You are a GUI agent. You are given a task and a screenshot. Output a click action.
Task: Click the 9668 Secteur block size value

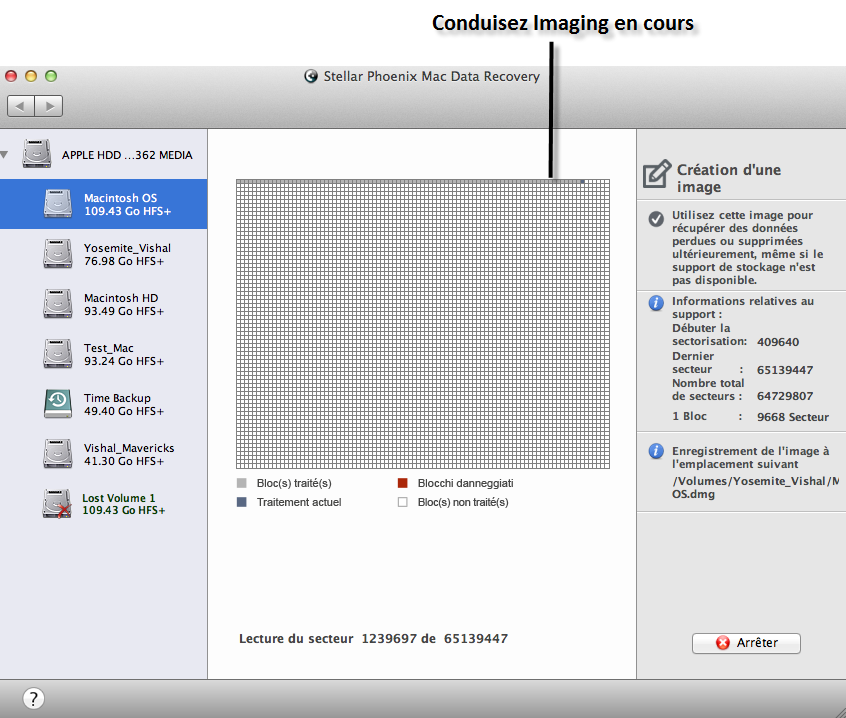point(793,417)
